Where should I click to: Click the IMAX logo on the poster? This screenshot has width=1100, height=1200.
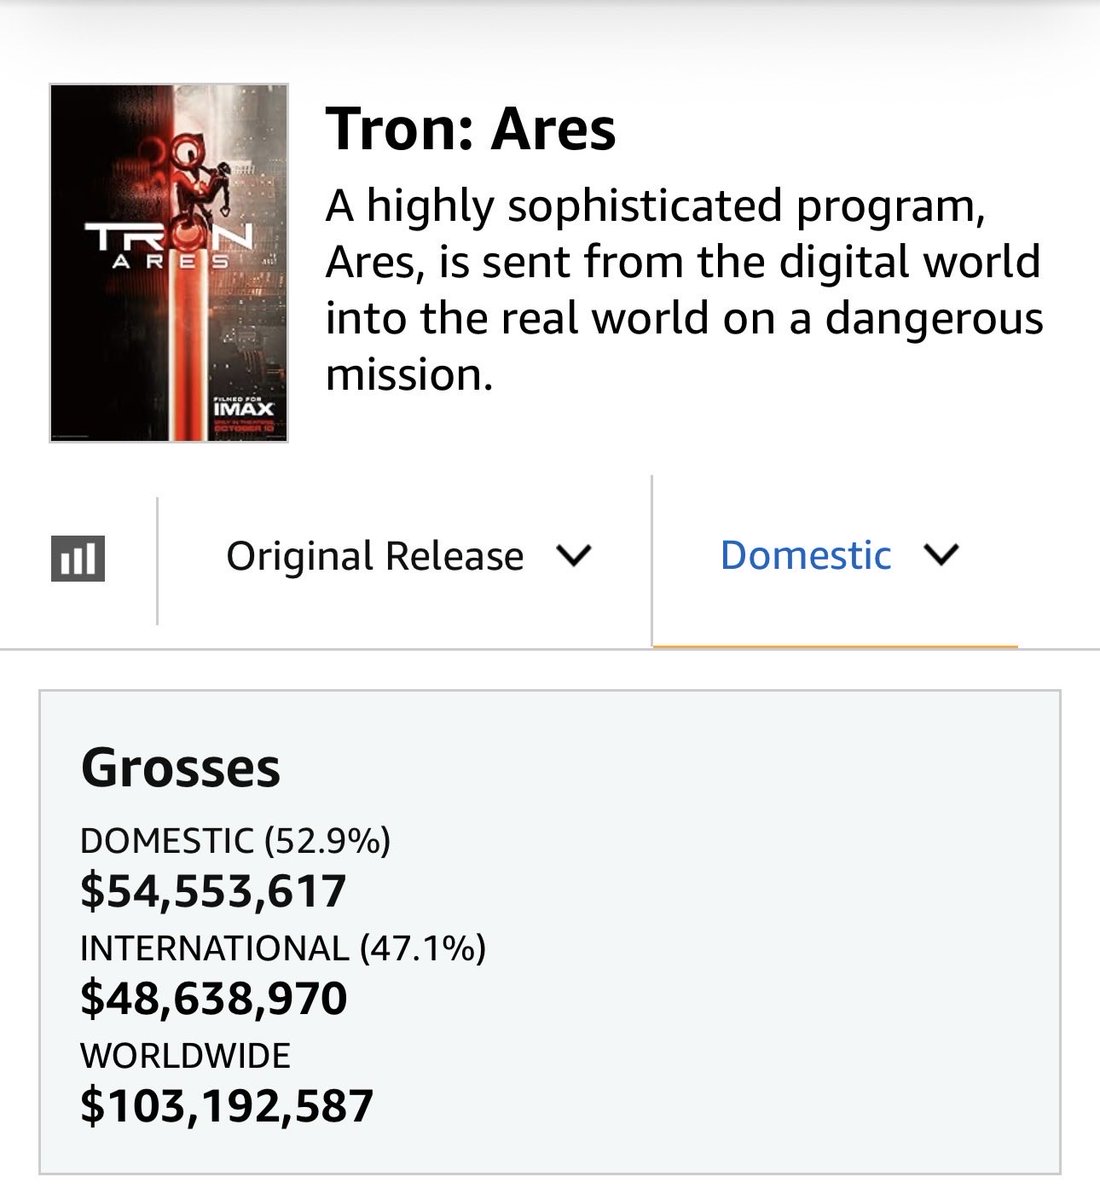click(x=243, y=409)
